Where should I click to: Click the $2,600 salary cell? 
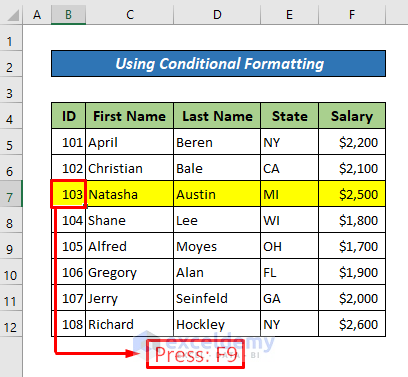pyautogui.click(x=352, y=324)
